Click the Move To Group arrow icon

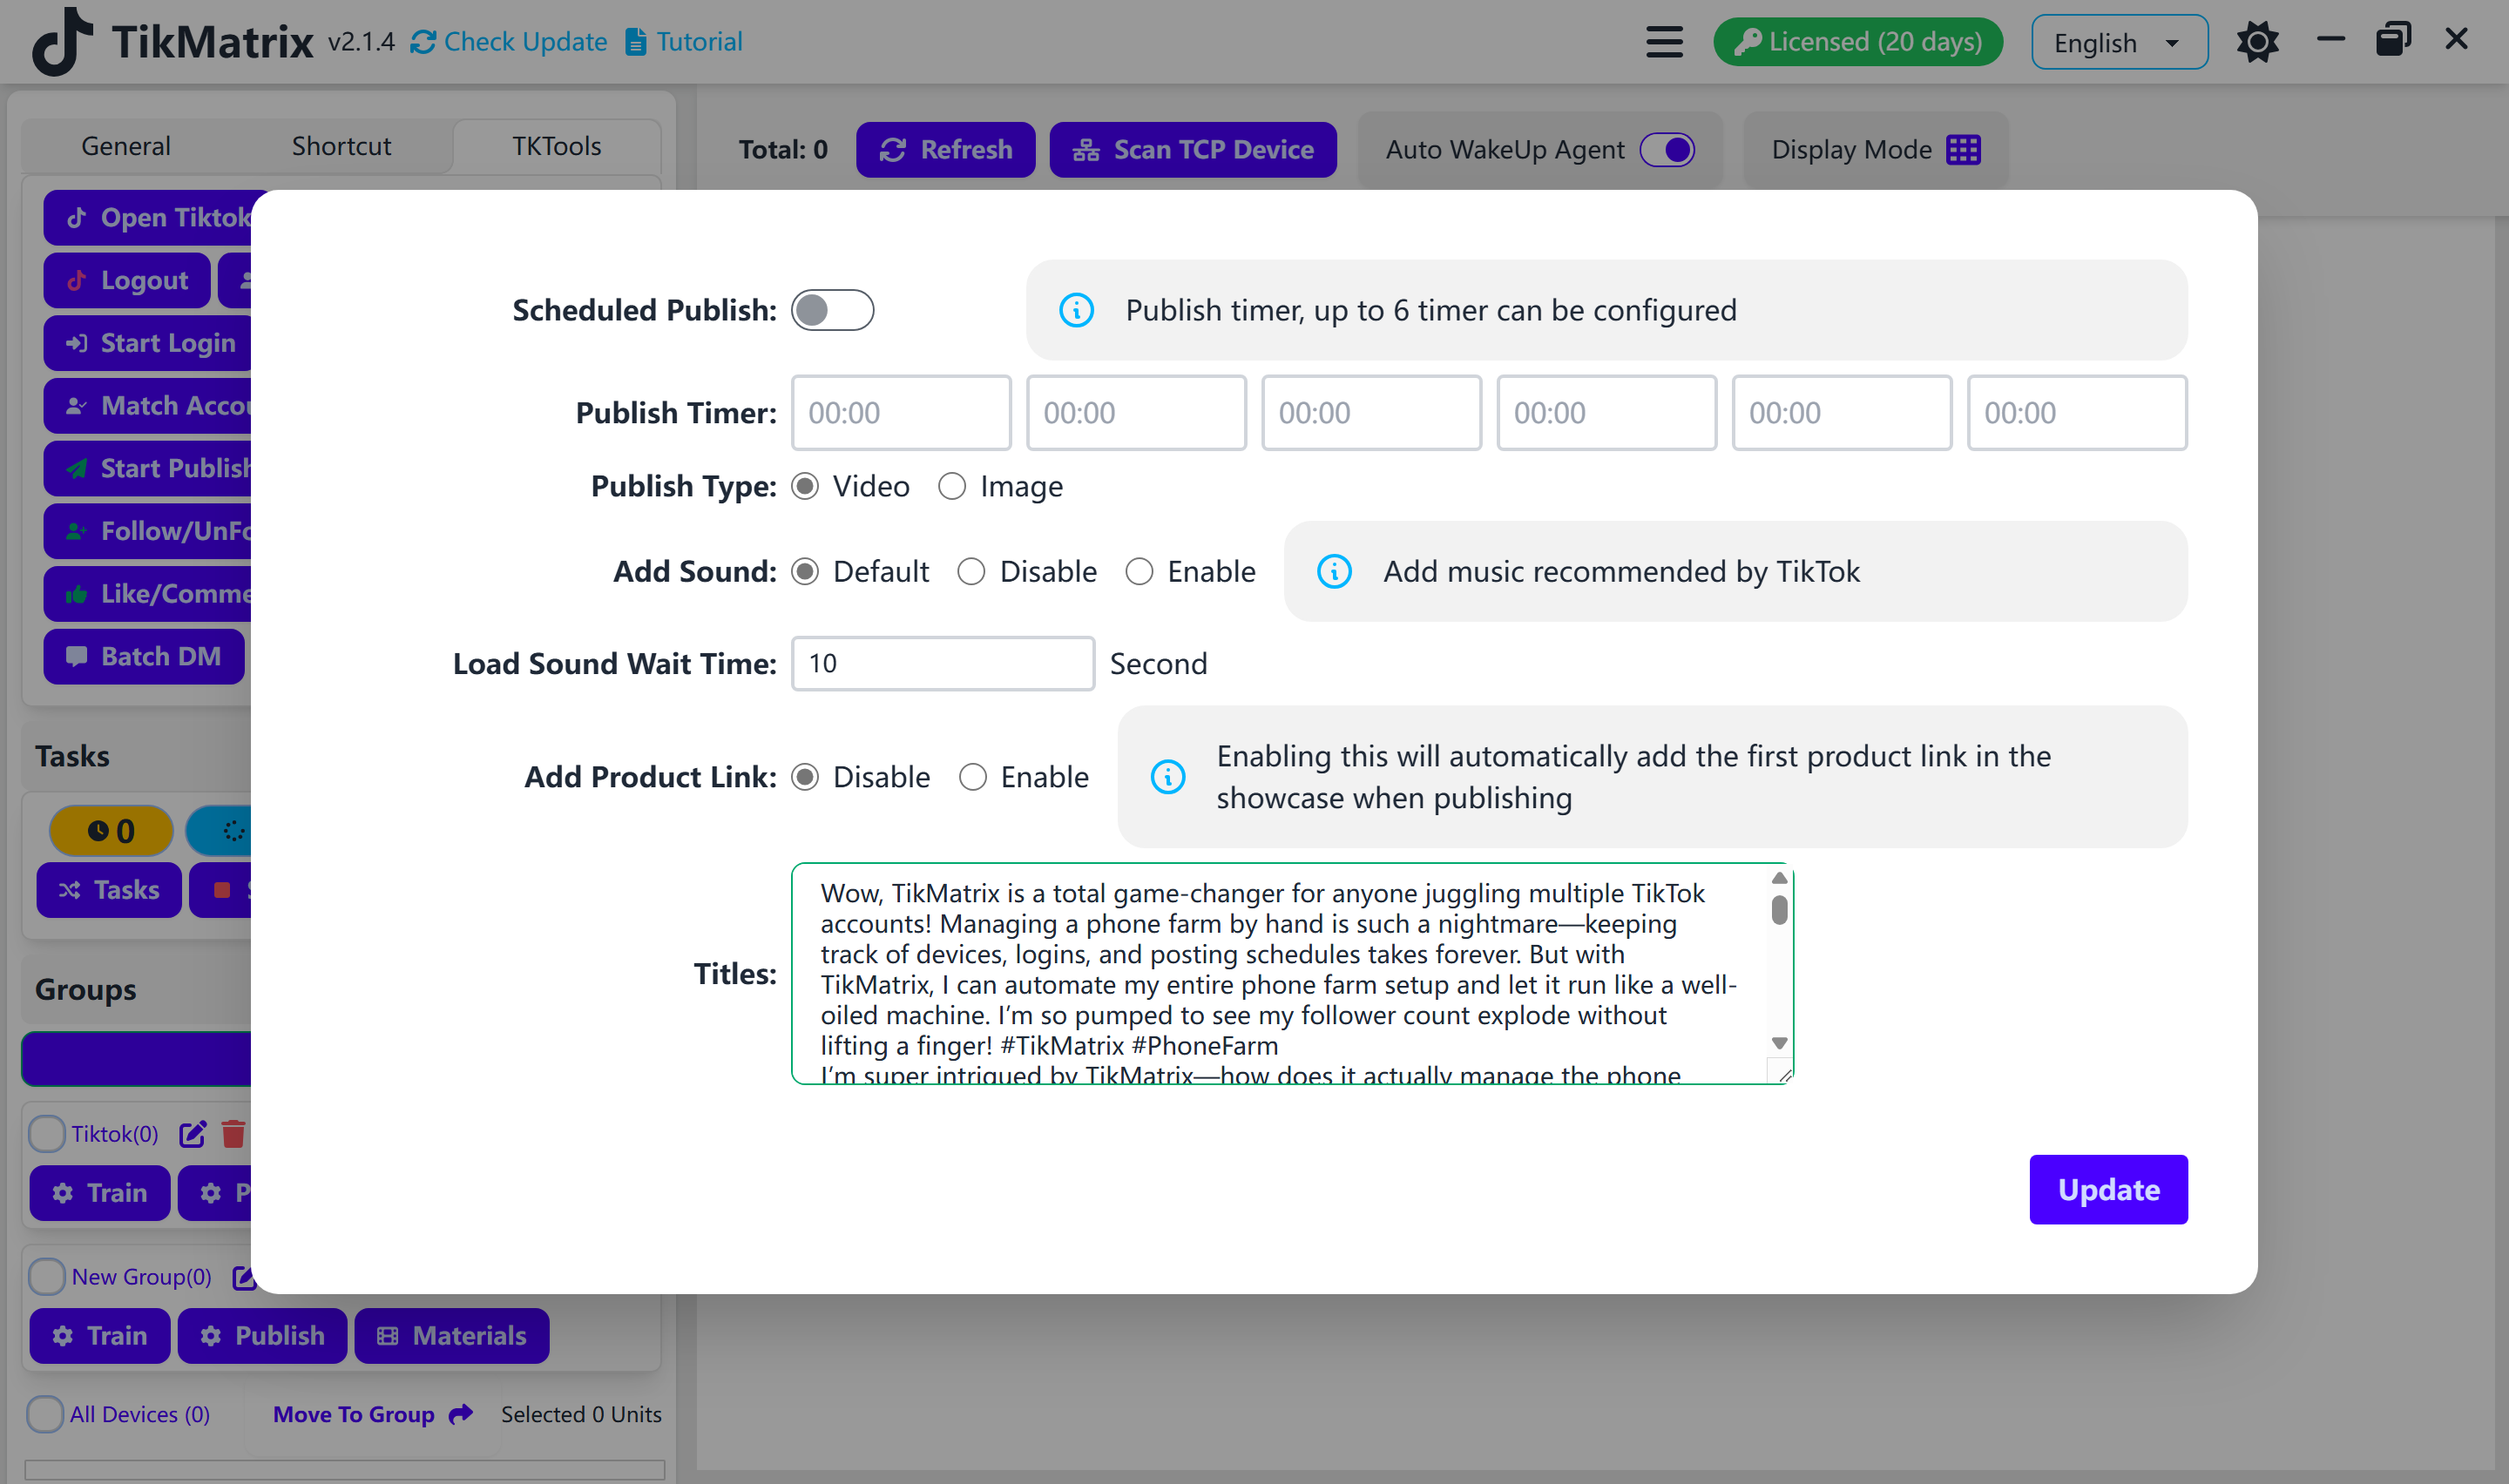click(x=461, y=1414)
